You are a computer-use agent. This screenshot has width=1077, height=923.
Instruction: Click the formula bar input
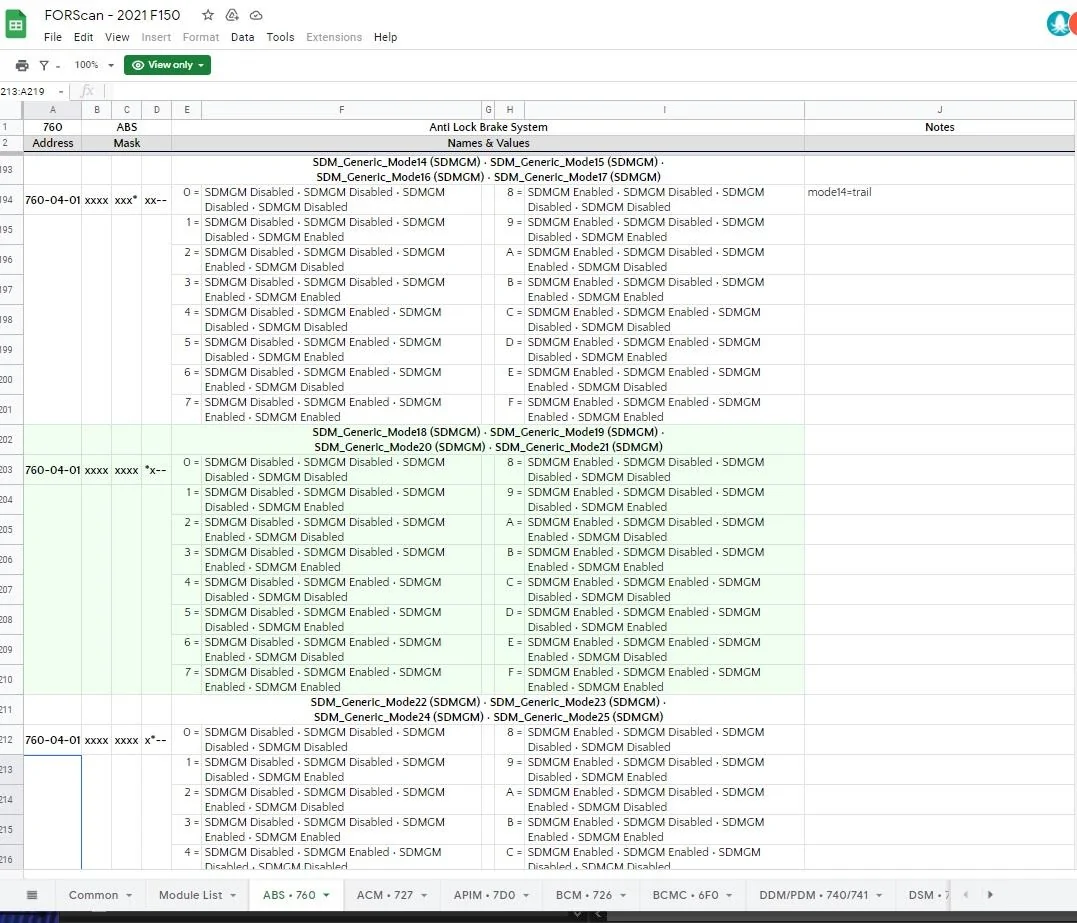click(591, 91)
